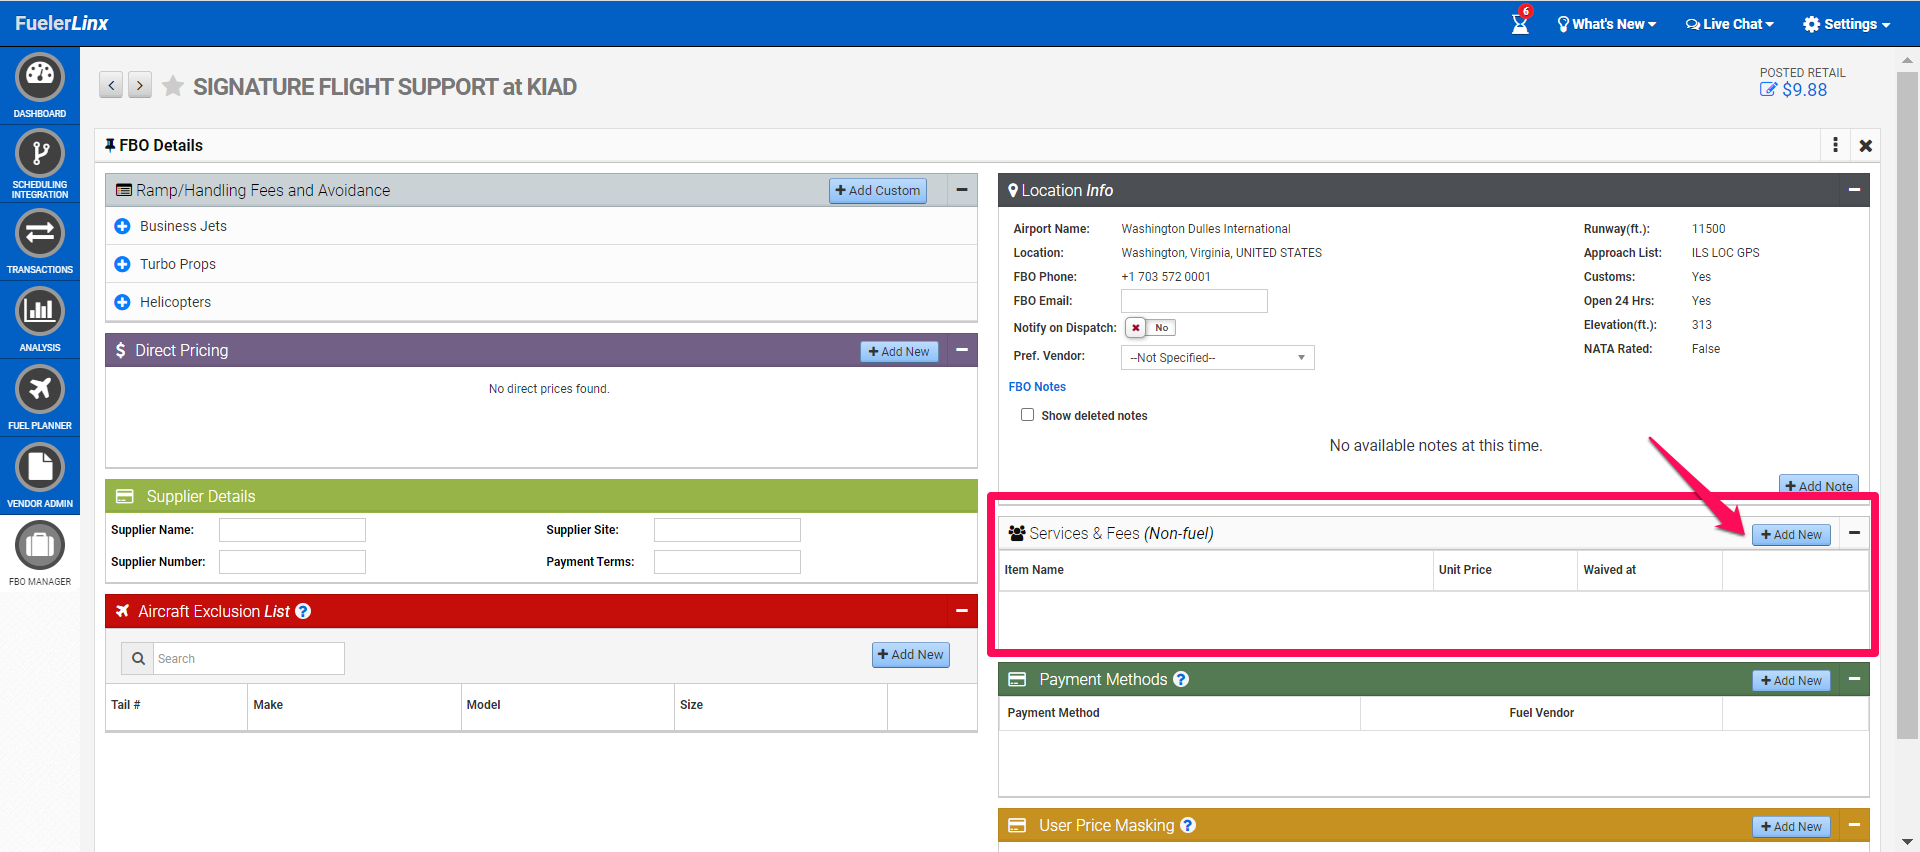Go to next FBO with right arrow
Screen dimensions: 1920x852
point(140,85)
